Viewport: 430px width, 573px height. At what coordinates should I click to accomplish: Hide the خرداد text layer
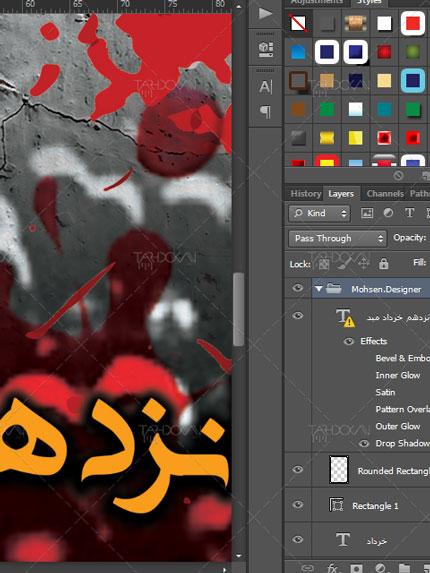click(298, 540)
